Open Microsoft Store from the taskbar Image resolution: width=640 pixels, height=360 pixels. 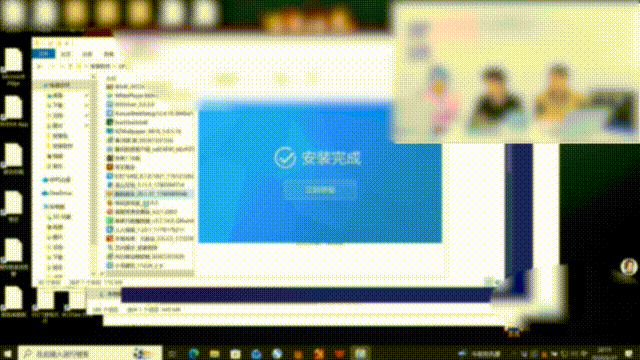236,354
